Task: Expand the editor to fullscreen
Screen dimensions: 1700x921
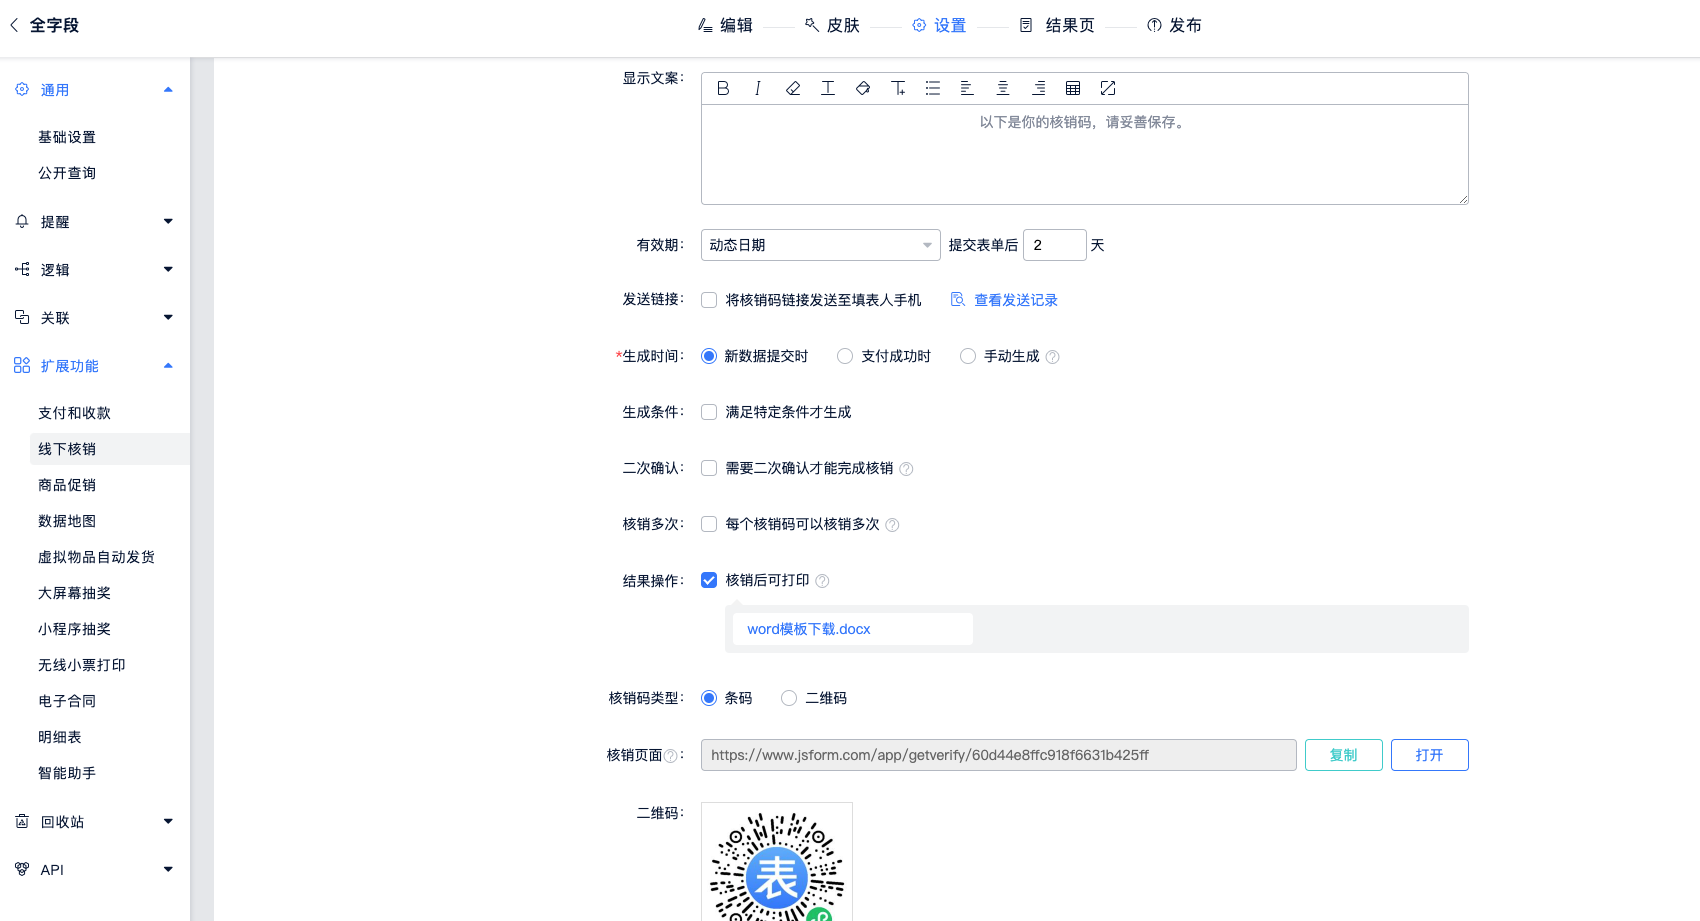Action: point(1108,88)
